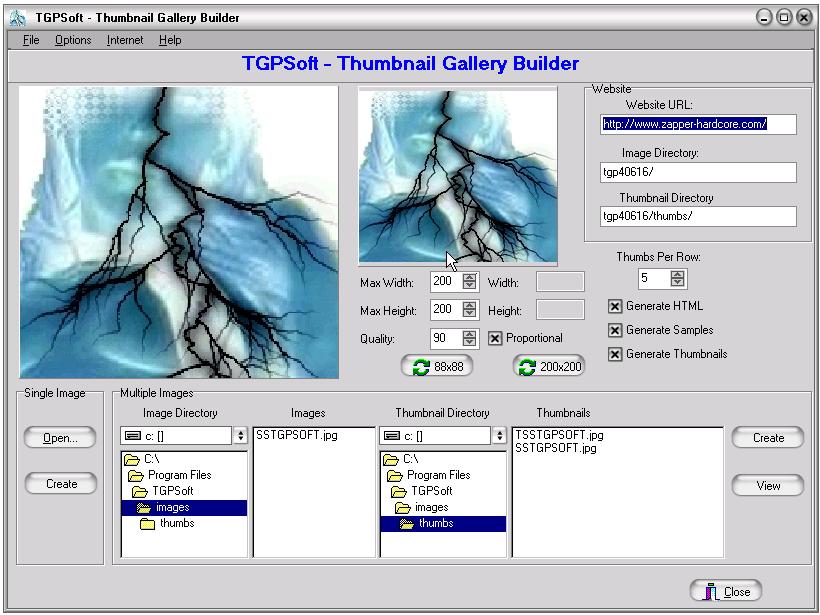Disable the Generate HTML checkbox
The image size is (820, 615).
click(x=615, y=306)
